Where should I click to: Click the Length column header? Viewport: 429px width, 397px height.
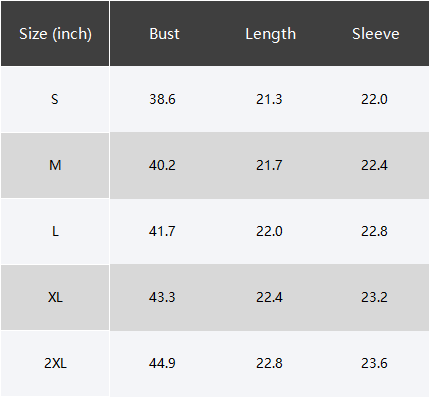click(x=270, y=34)
